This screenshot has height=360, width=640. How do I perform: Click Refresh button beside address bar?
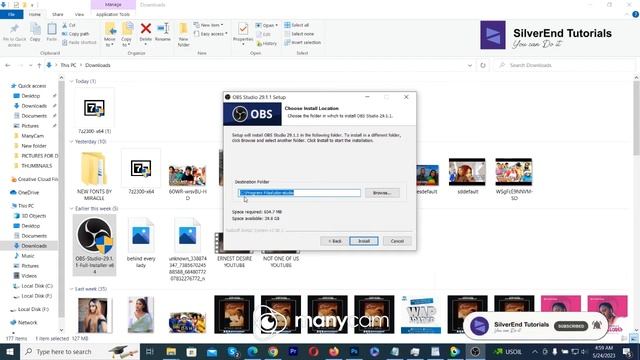(483, 65)
